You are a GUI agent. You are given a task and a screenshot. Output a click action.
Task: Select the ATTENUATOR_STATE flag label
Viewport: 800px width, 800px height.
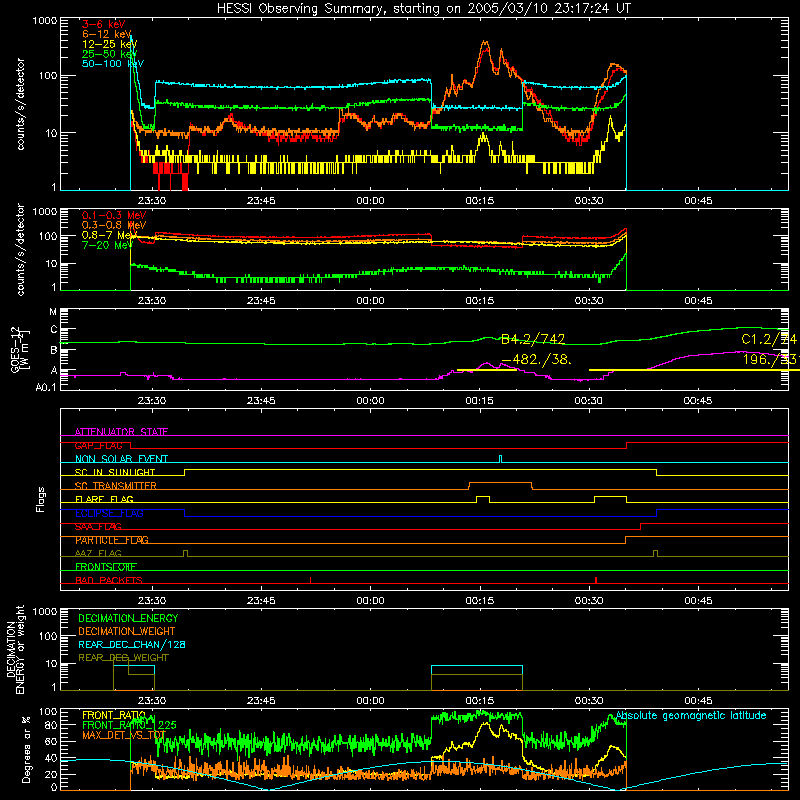[121, 432]
